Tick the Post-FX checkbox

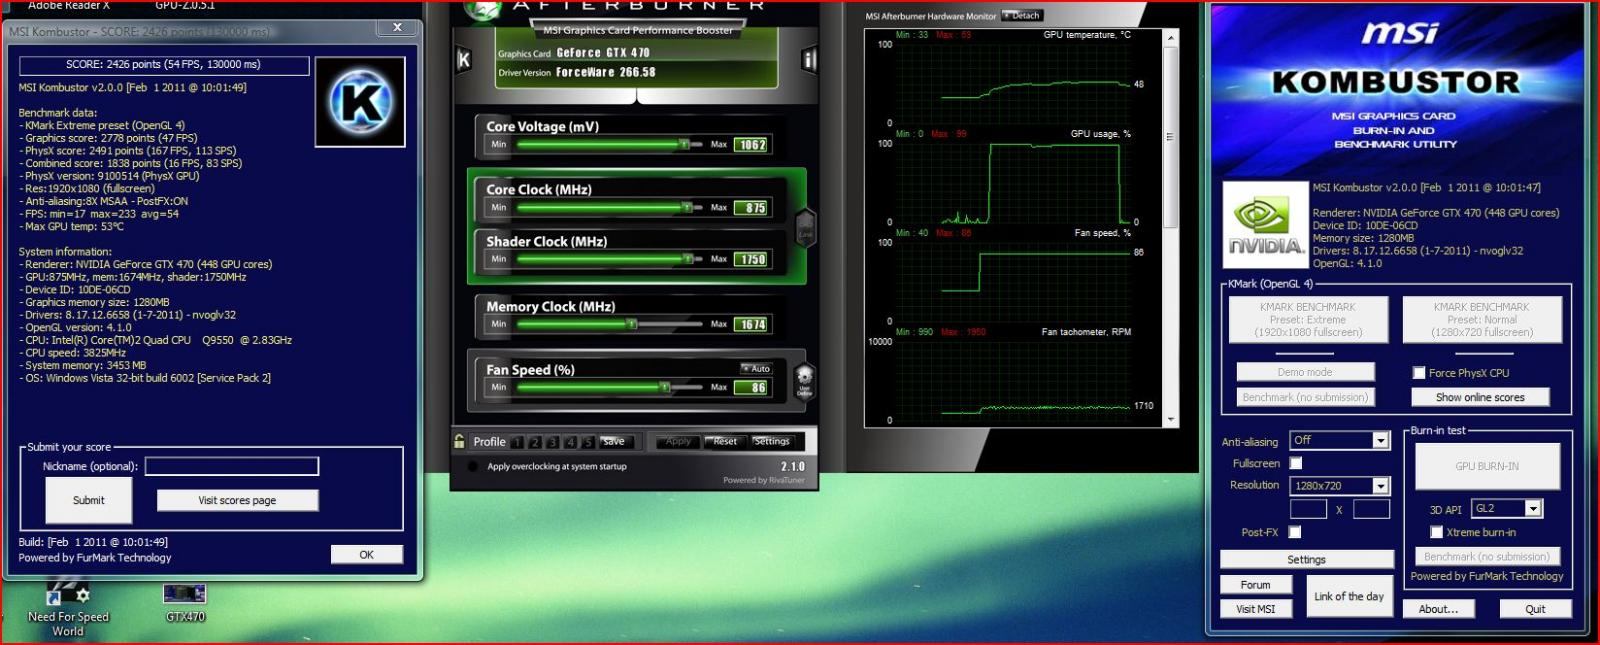pos(1295,532)
